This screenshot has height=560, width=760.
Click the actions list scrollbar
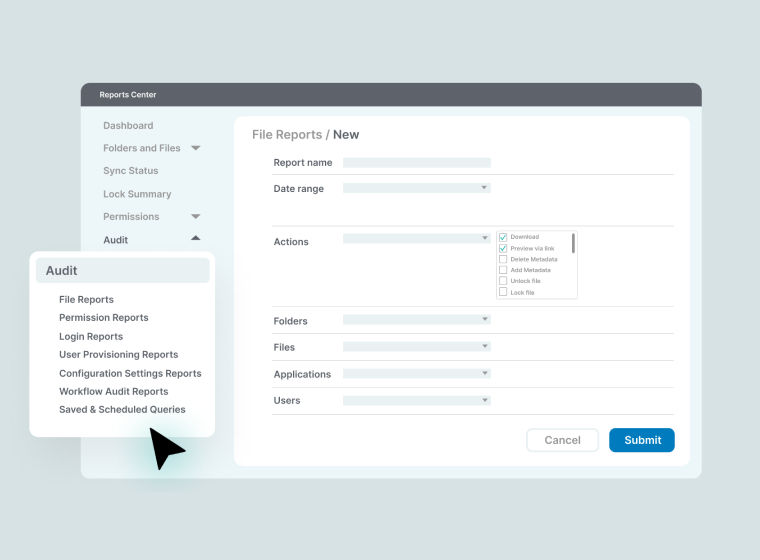[573, 243]
